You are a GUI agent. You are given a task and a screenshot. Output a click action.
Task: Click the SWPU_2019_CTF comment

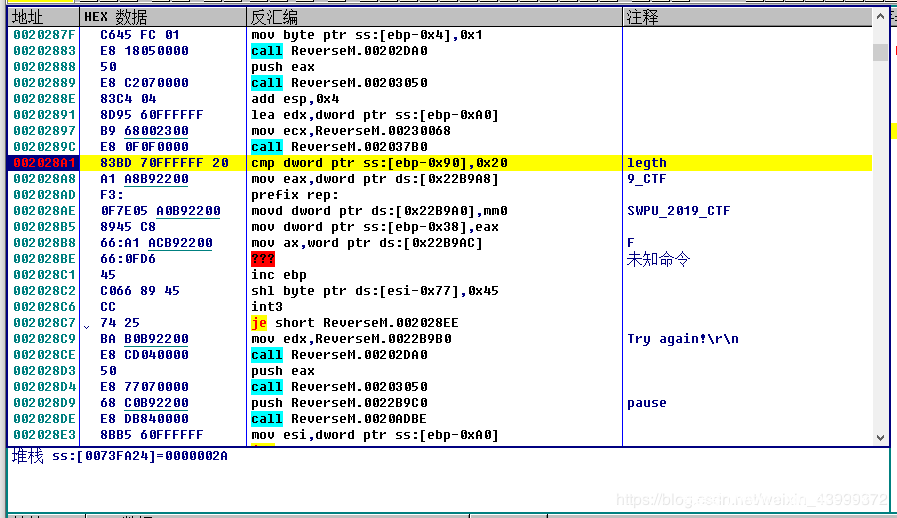coord(676,211)
